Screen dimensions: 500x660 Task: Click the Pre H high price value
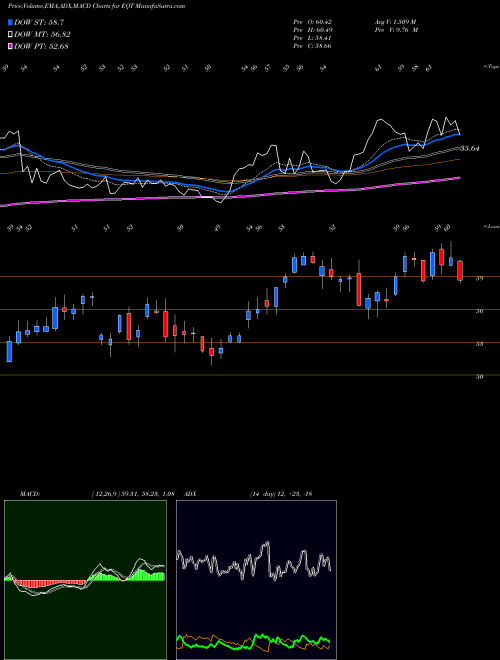314,30
